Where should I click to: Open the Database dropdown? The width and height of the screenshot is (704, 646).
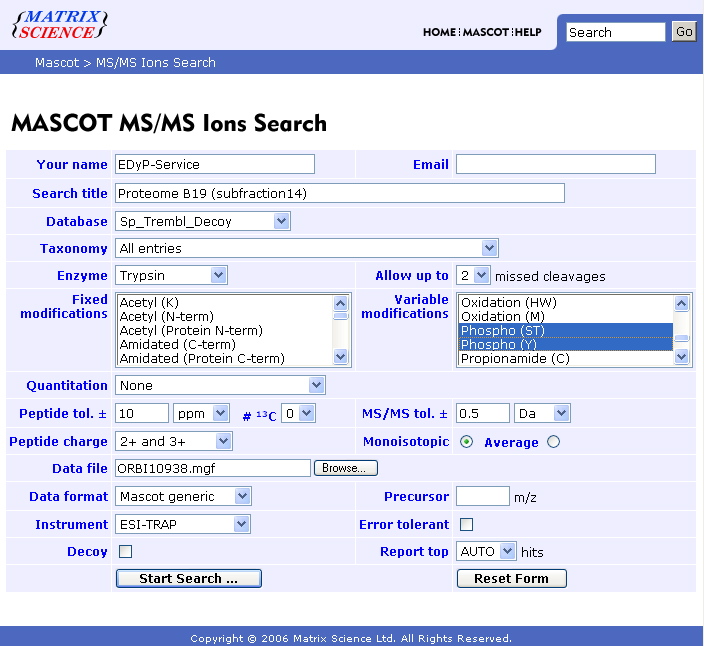[203, 221]
